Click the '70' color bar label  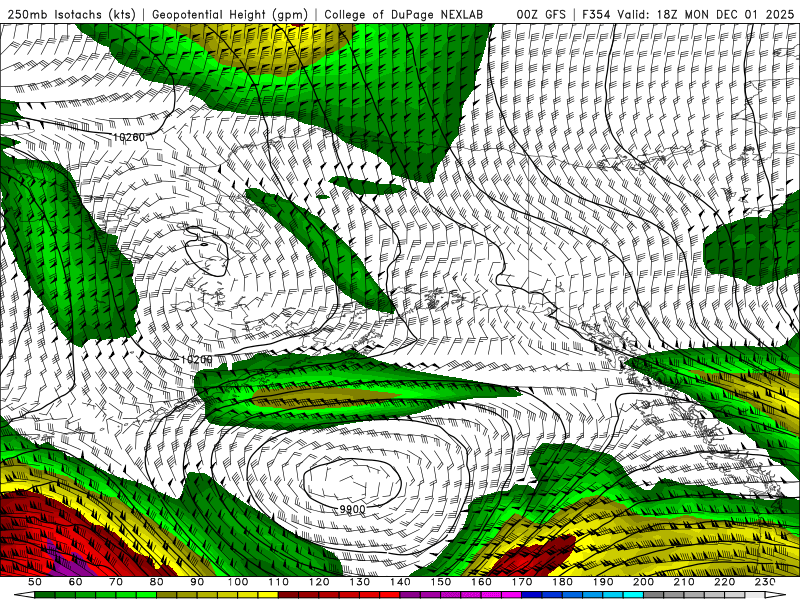coord(116,582)
